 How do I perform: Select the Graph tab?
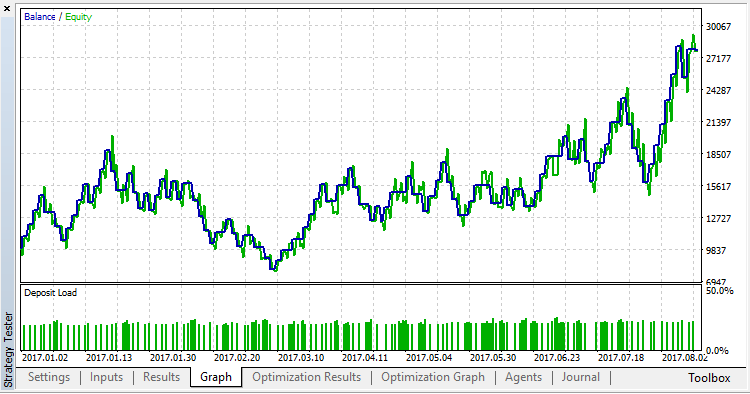(x=216, y=377)
